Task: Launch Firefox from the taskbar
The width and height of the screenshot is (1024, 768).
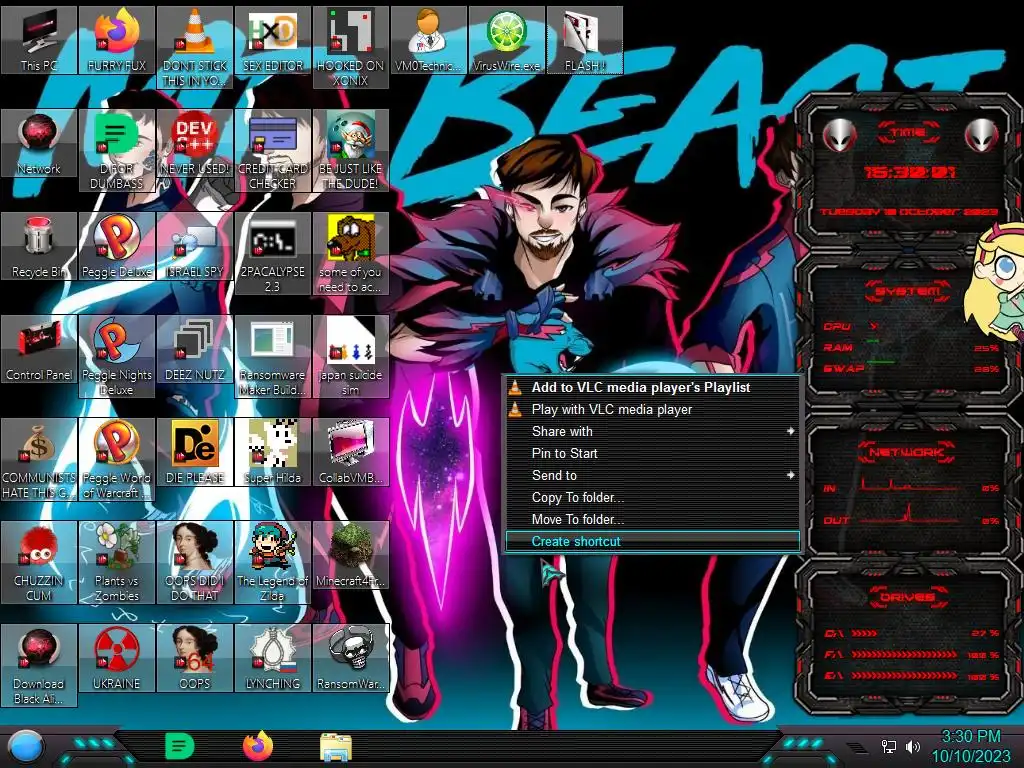Action: [x=258, y=746]
